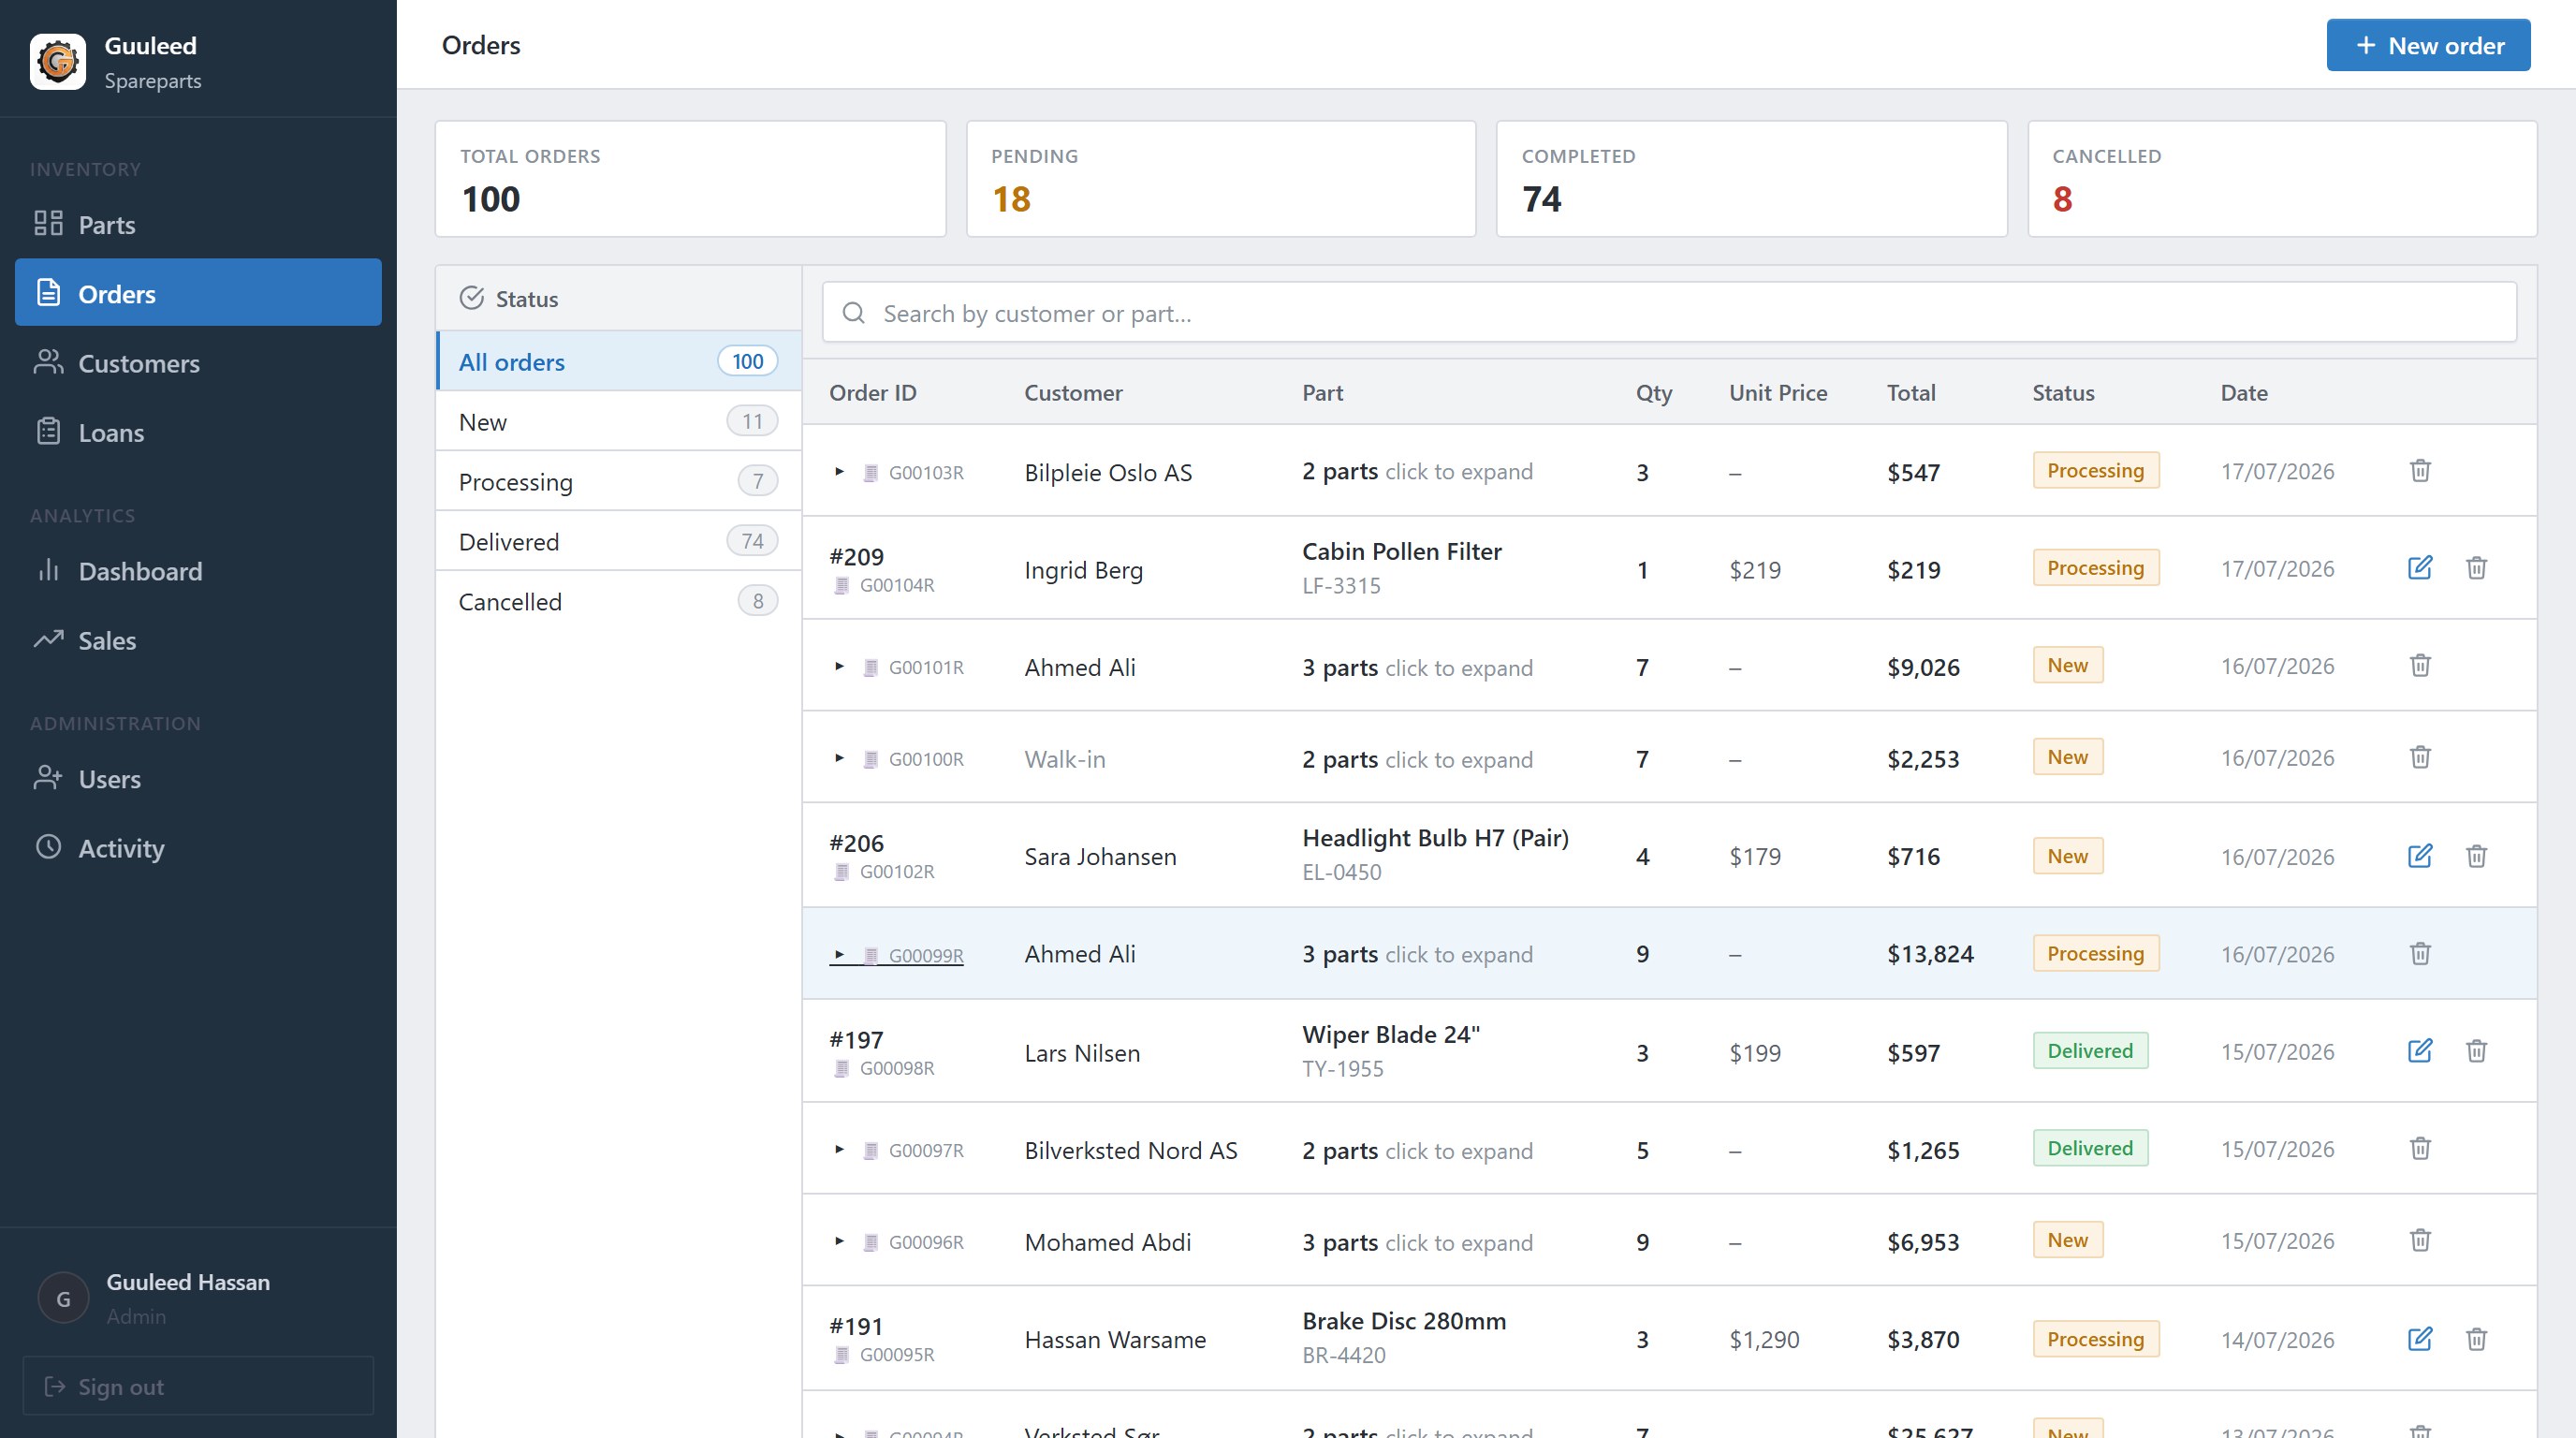Click the Date column header
Viewport: 2576px width, 1438px height.
(x=2244, y=393)
